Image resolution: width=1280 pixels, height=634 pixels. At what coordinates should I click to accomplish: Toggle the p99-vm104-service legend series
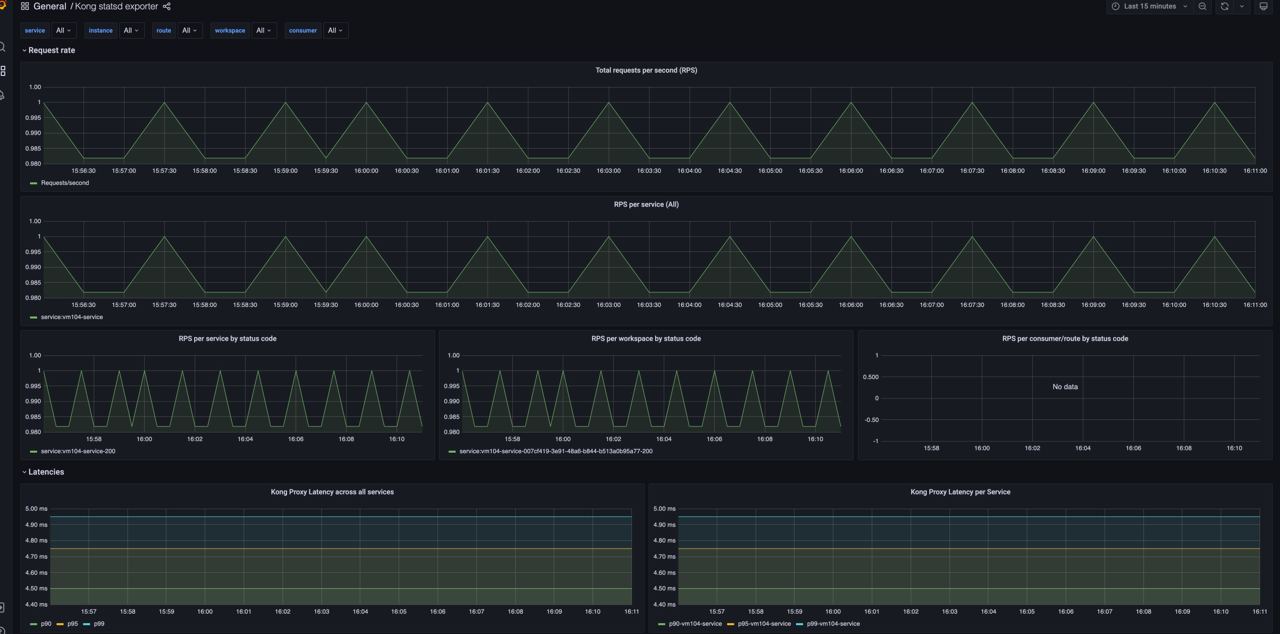click(x=833, y=624)
